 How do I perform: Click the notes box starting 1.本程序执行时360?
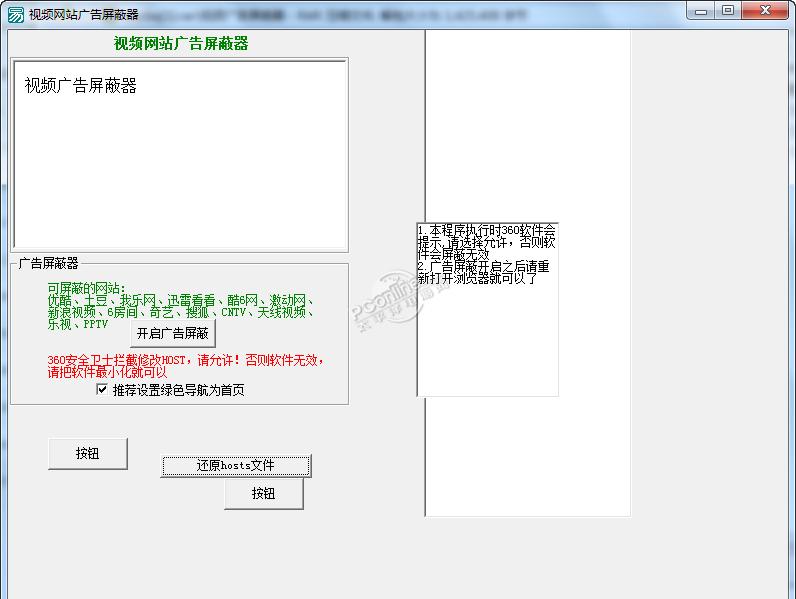click(x=488, y=309)
